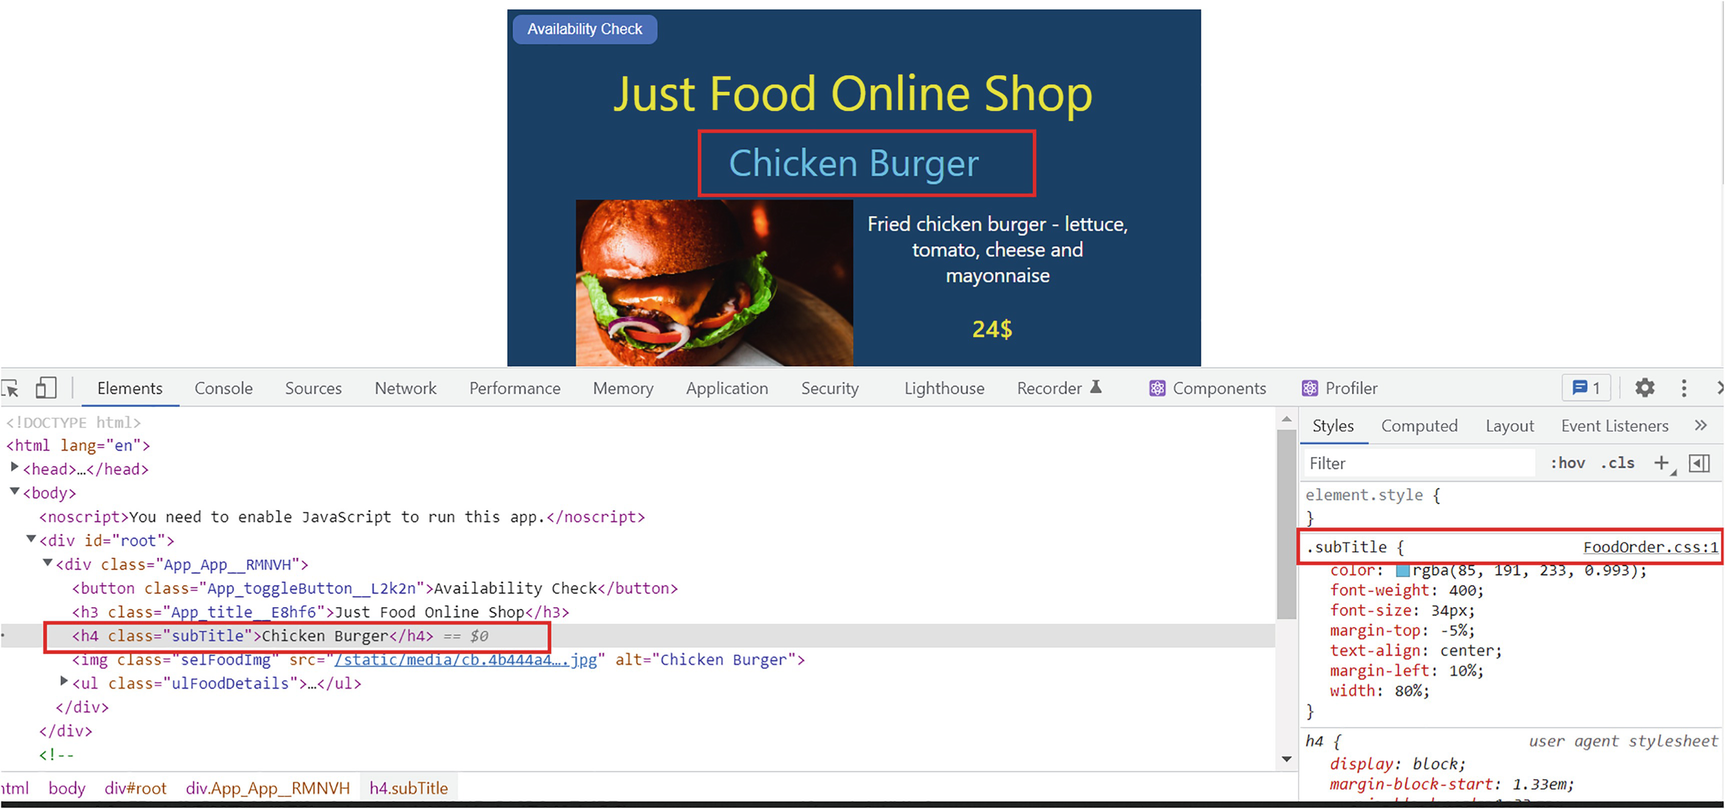Click the console messages badge icon
Viewport: 1725px width, 809px height.
tap(1586, 388)
